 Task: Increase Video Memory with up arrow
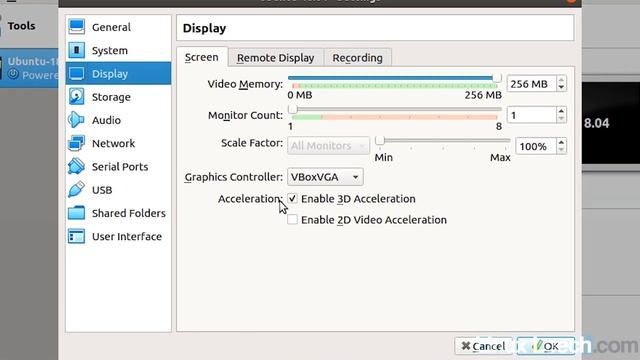[561, 80]
